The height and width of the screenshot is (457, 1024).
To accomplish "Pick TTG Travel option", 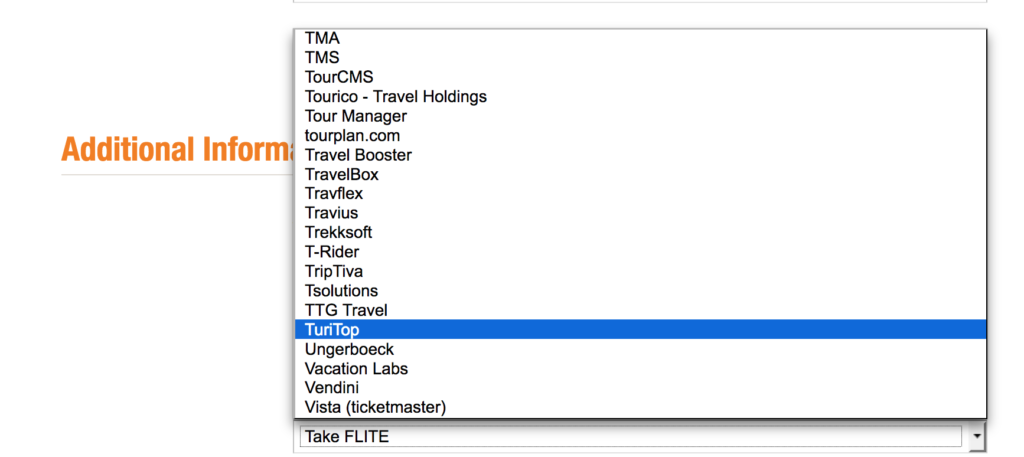I will point(346,310).
